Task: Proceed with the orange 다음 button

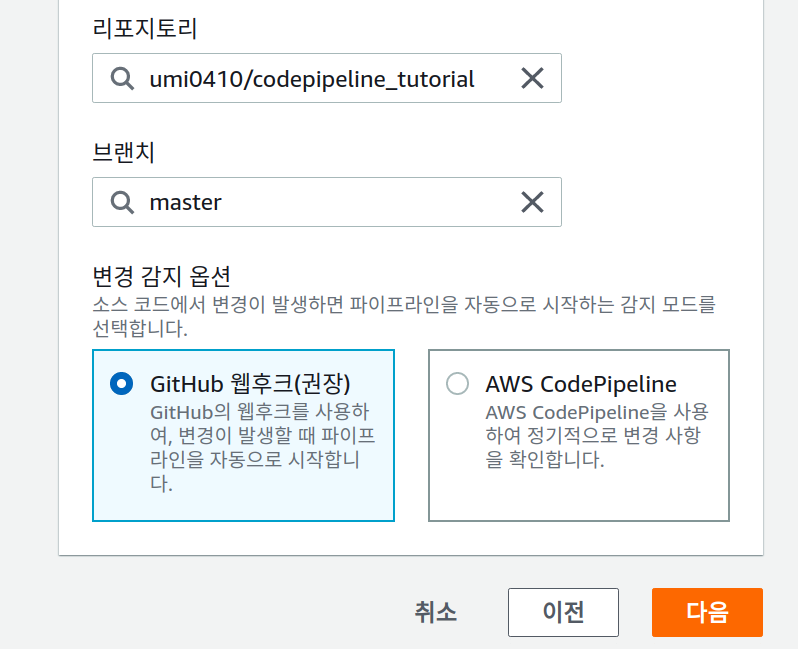Action: pyautogui.click(x=707, y=612)
